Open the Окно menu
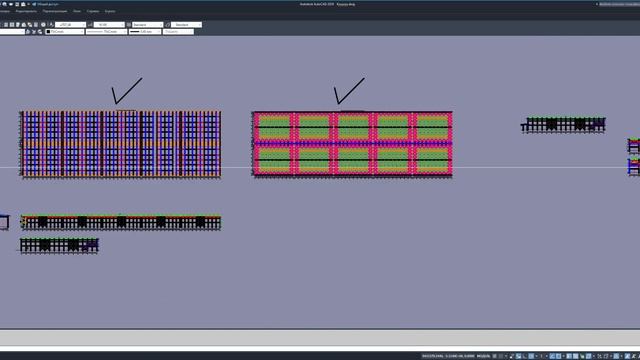This screenshot has width=640, height=360. click(x=77, y=11)
